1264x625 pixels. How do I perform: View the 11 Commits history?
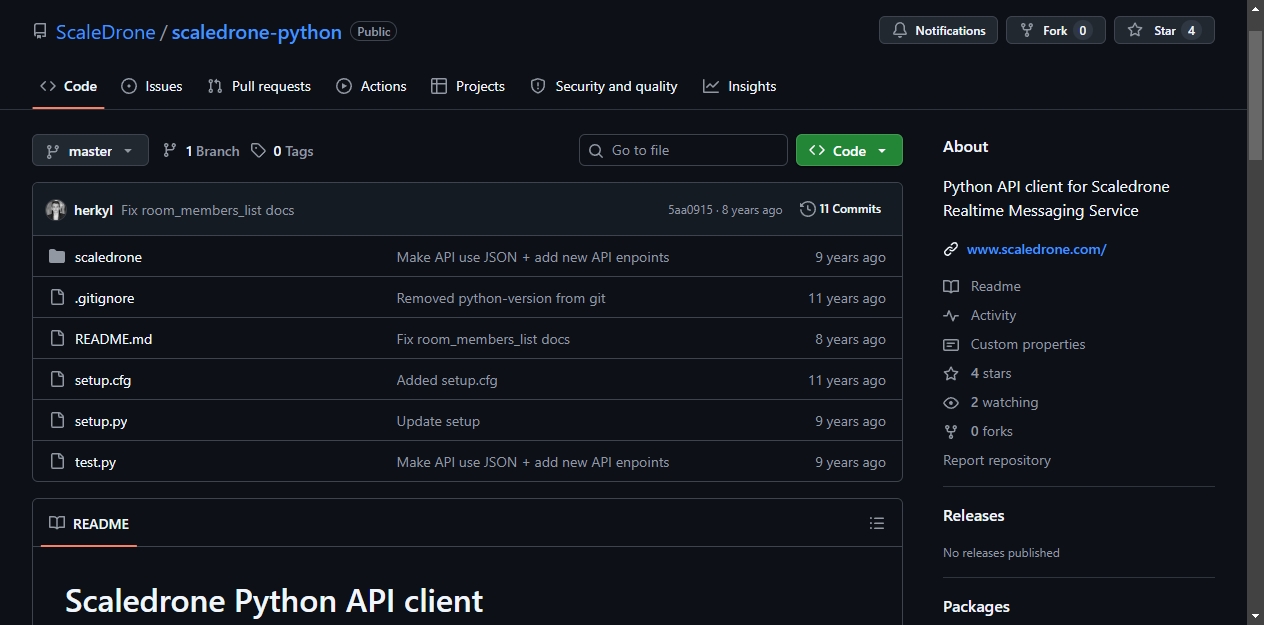[841, 209]
